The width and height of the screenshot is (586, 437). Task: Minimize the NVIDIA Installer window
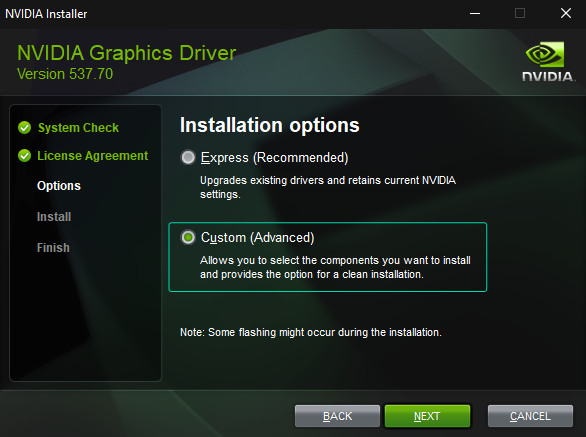click(475, 13)
